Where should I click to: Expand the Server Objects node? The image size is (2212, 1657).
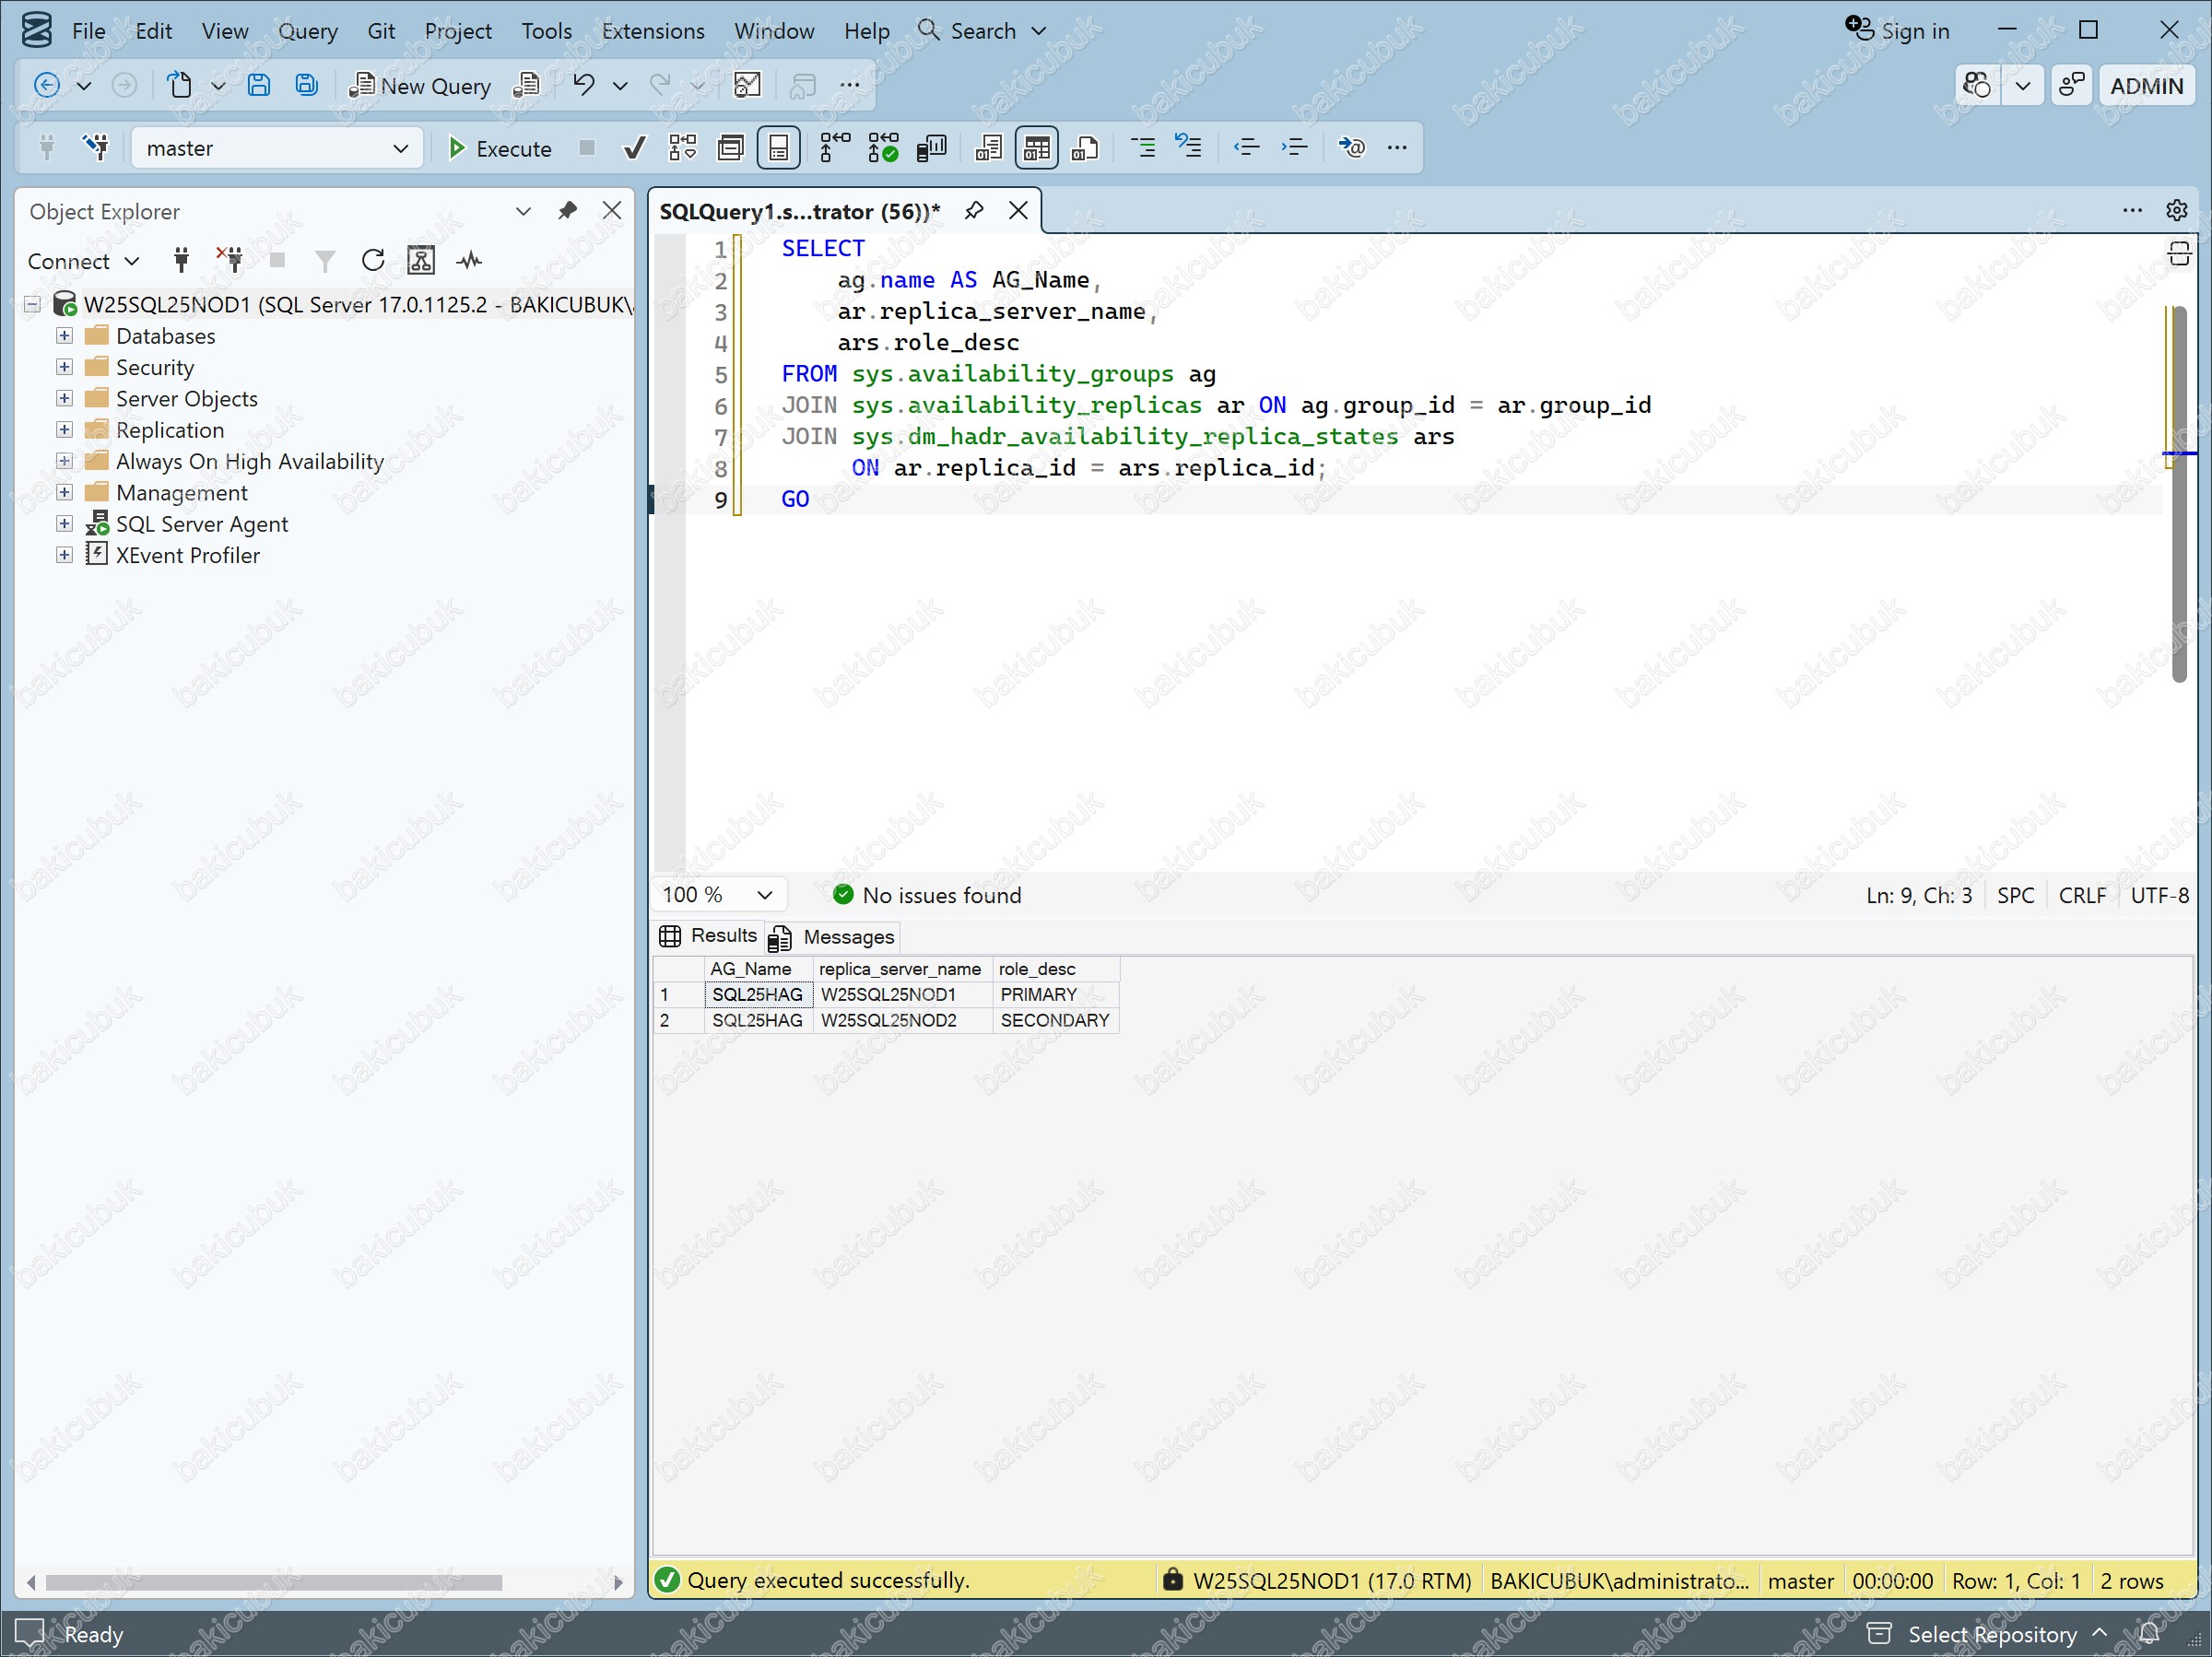(x=64, y=398)
